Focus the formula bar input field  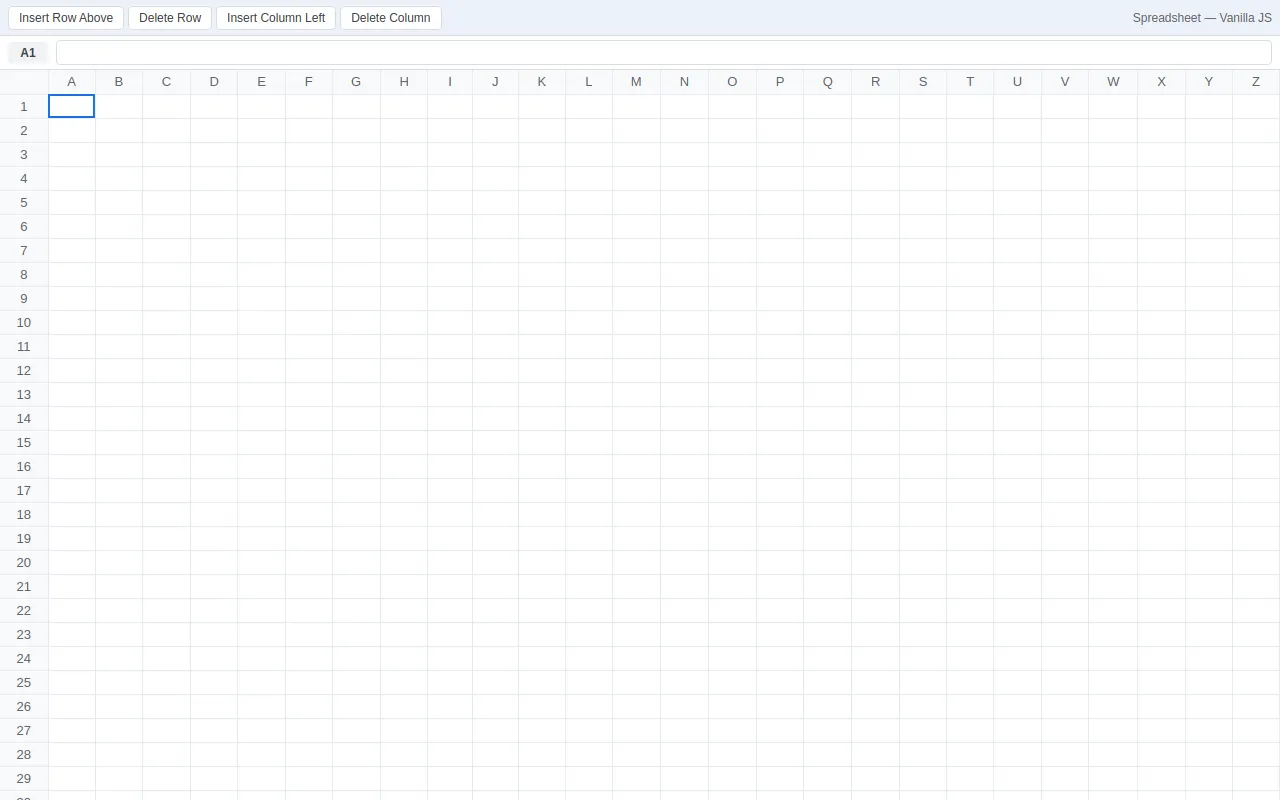[664, 53]
